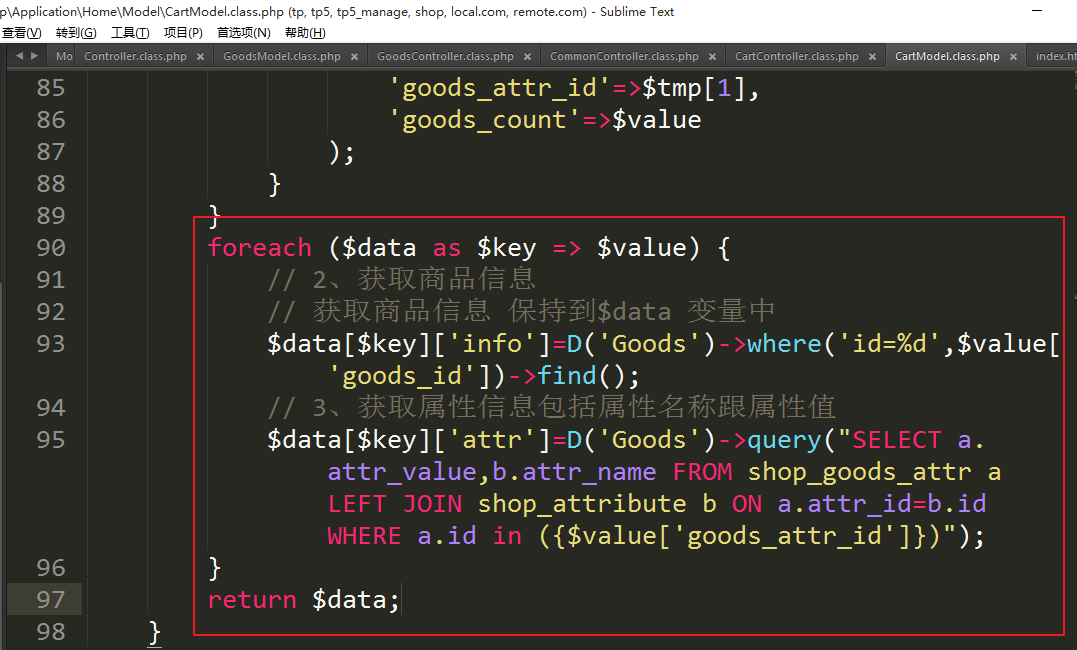Switch to the CommonController.class.php tab
This screenshot has height=650, width=1077.
point(624,57)
